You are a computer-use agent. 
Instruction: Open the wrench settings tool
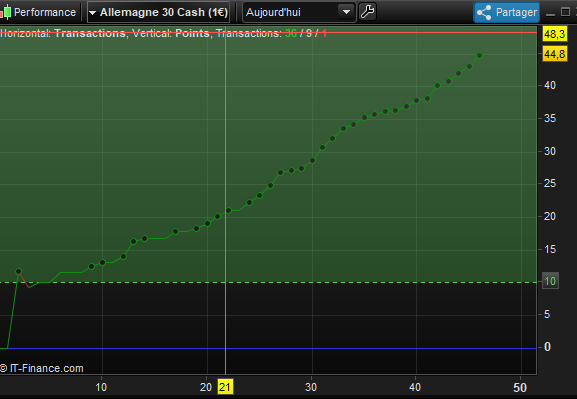coord(367,12)
